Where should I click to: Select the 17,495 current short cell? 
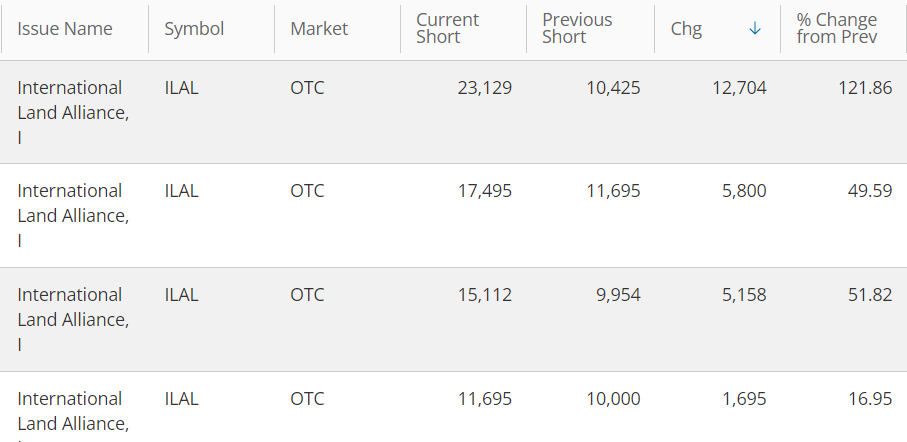point(484,191)
